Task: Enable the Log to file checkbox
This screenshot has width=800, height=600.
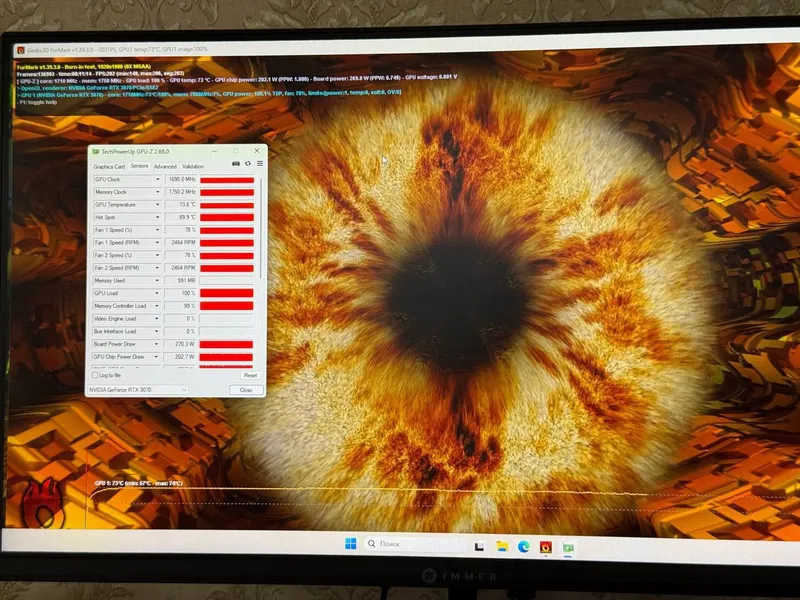Action: coord(95,375)
